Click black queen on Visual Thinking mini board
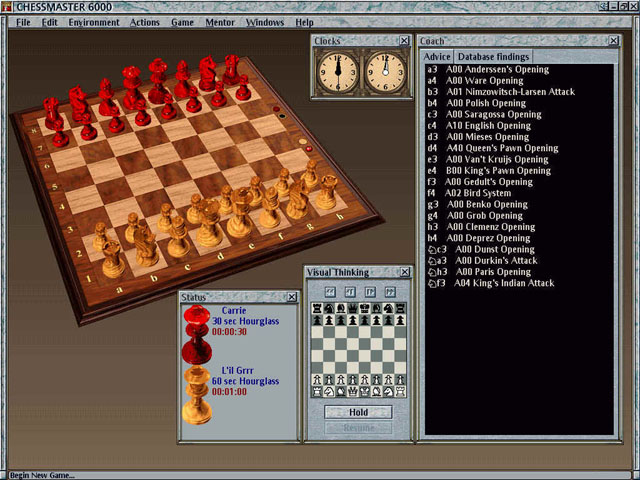 point(353,309)
